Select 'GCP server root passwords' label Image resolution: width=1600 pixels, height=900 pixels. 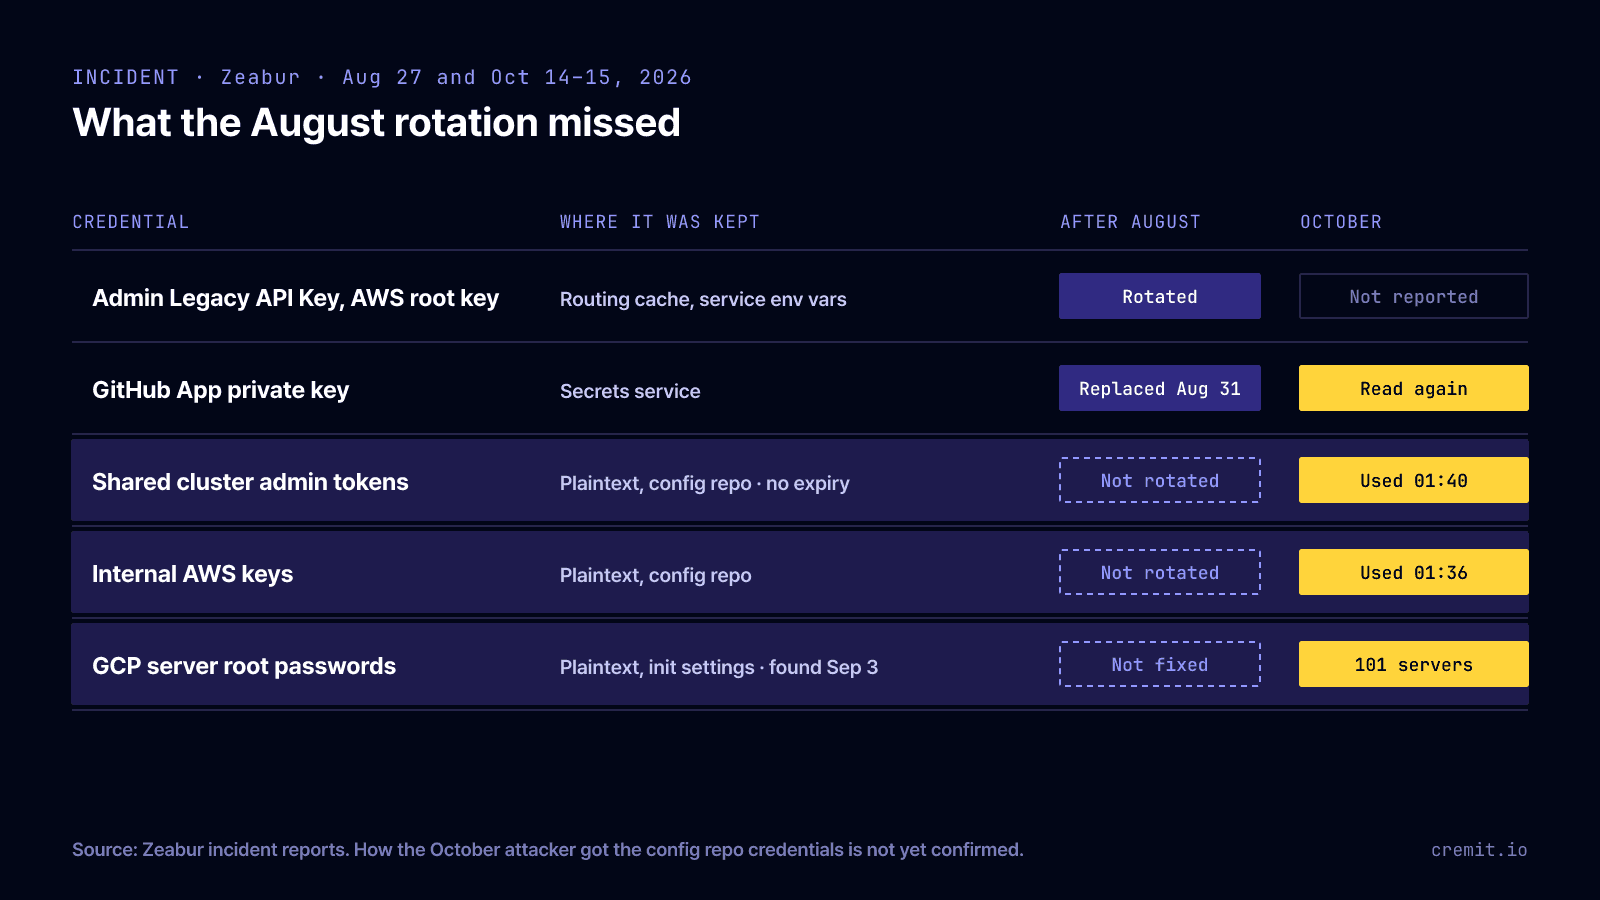pyautogui.click(x=244, y=666)
